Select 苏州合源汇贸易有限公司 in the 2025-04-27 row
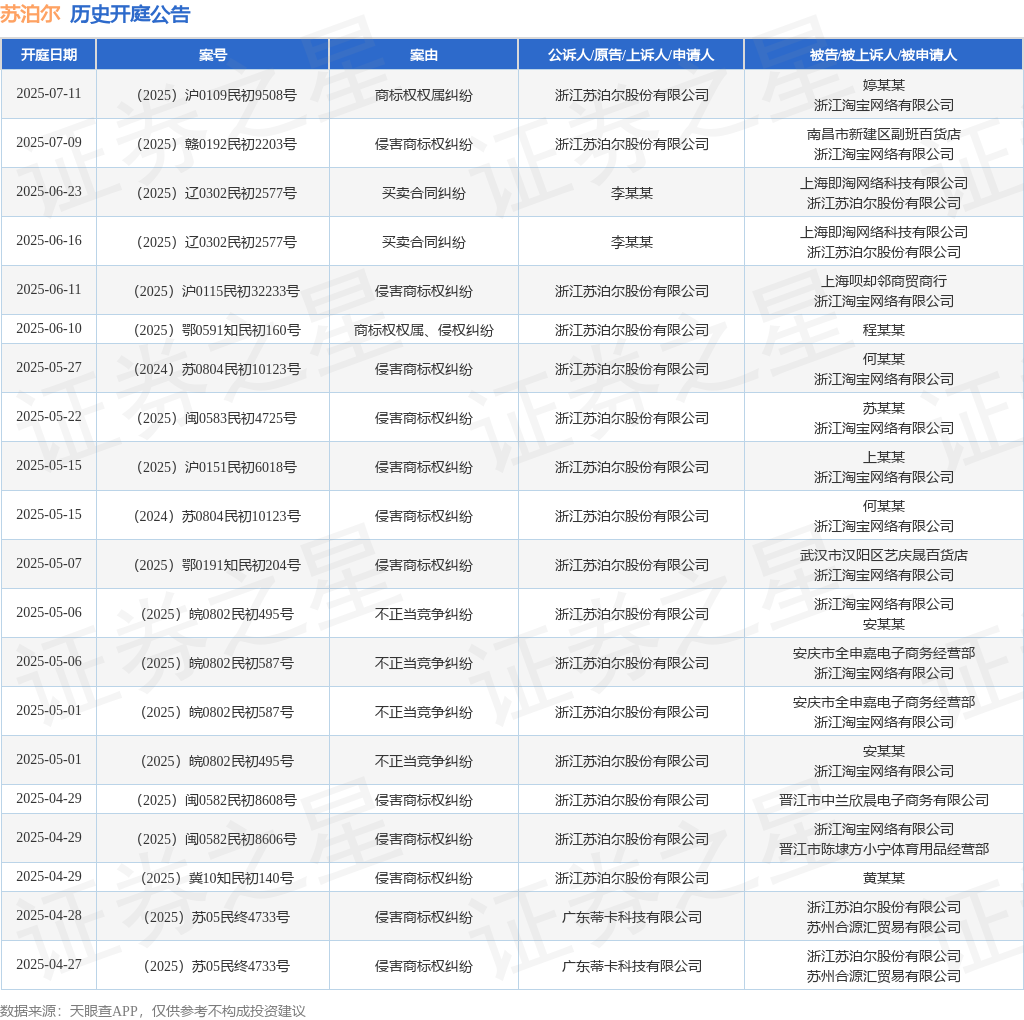 coord(884,977)
